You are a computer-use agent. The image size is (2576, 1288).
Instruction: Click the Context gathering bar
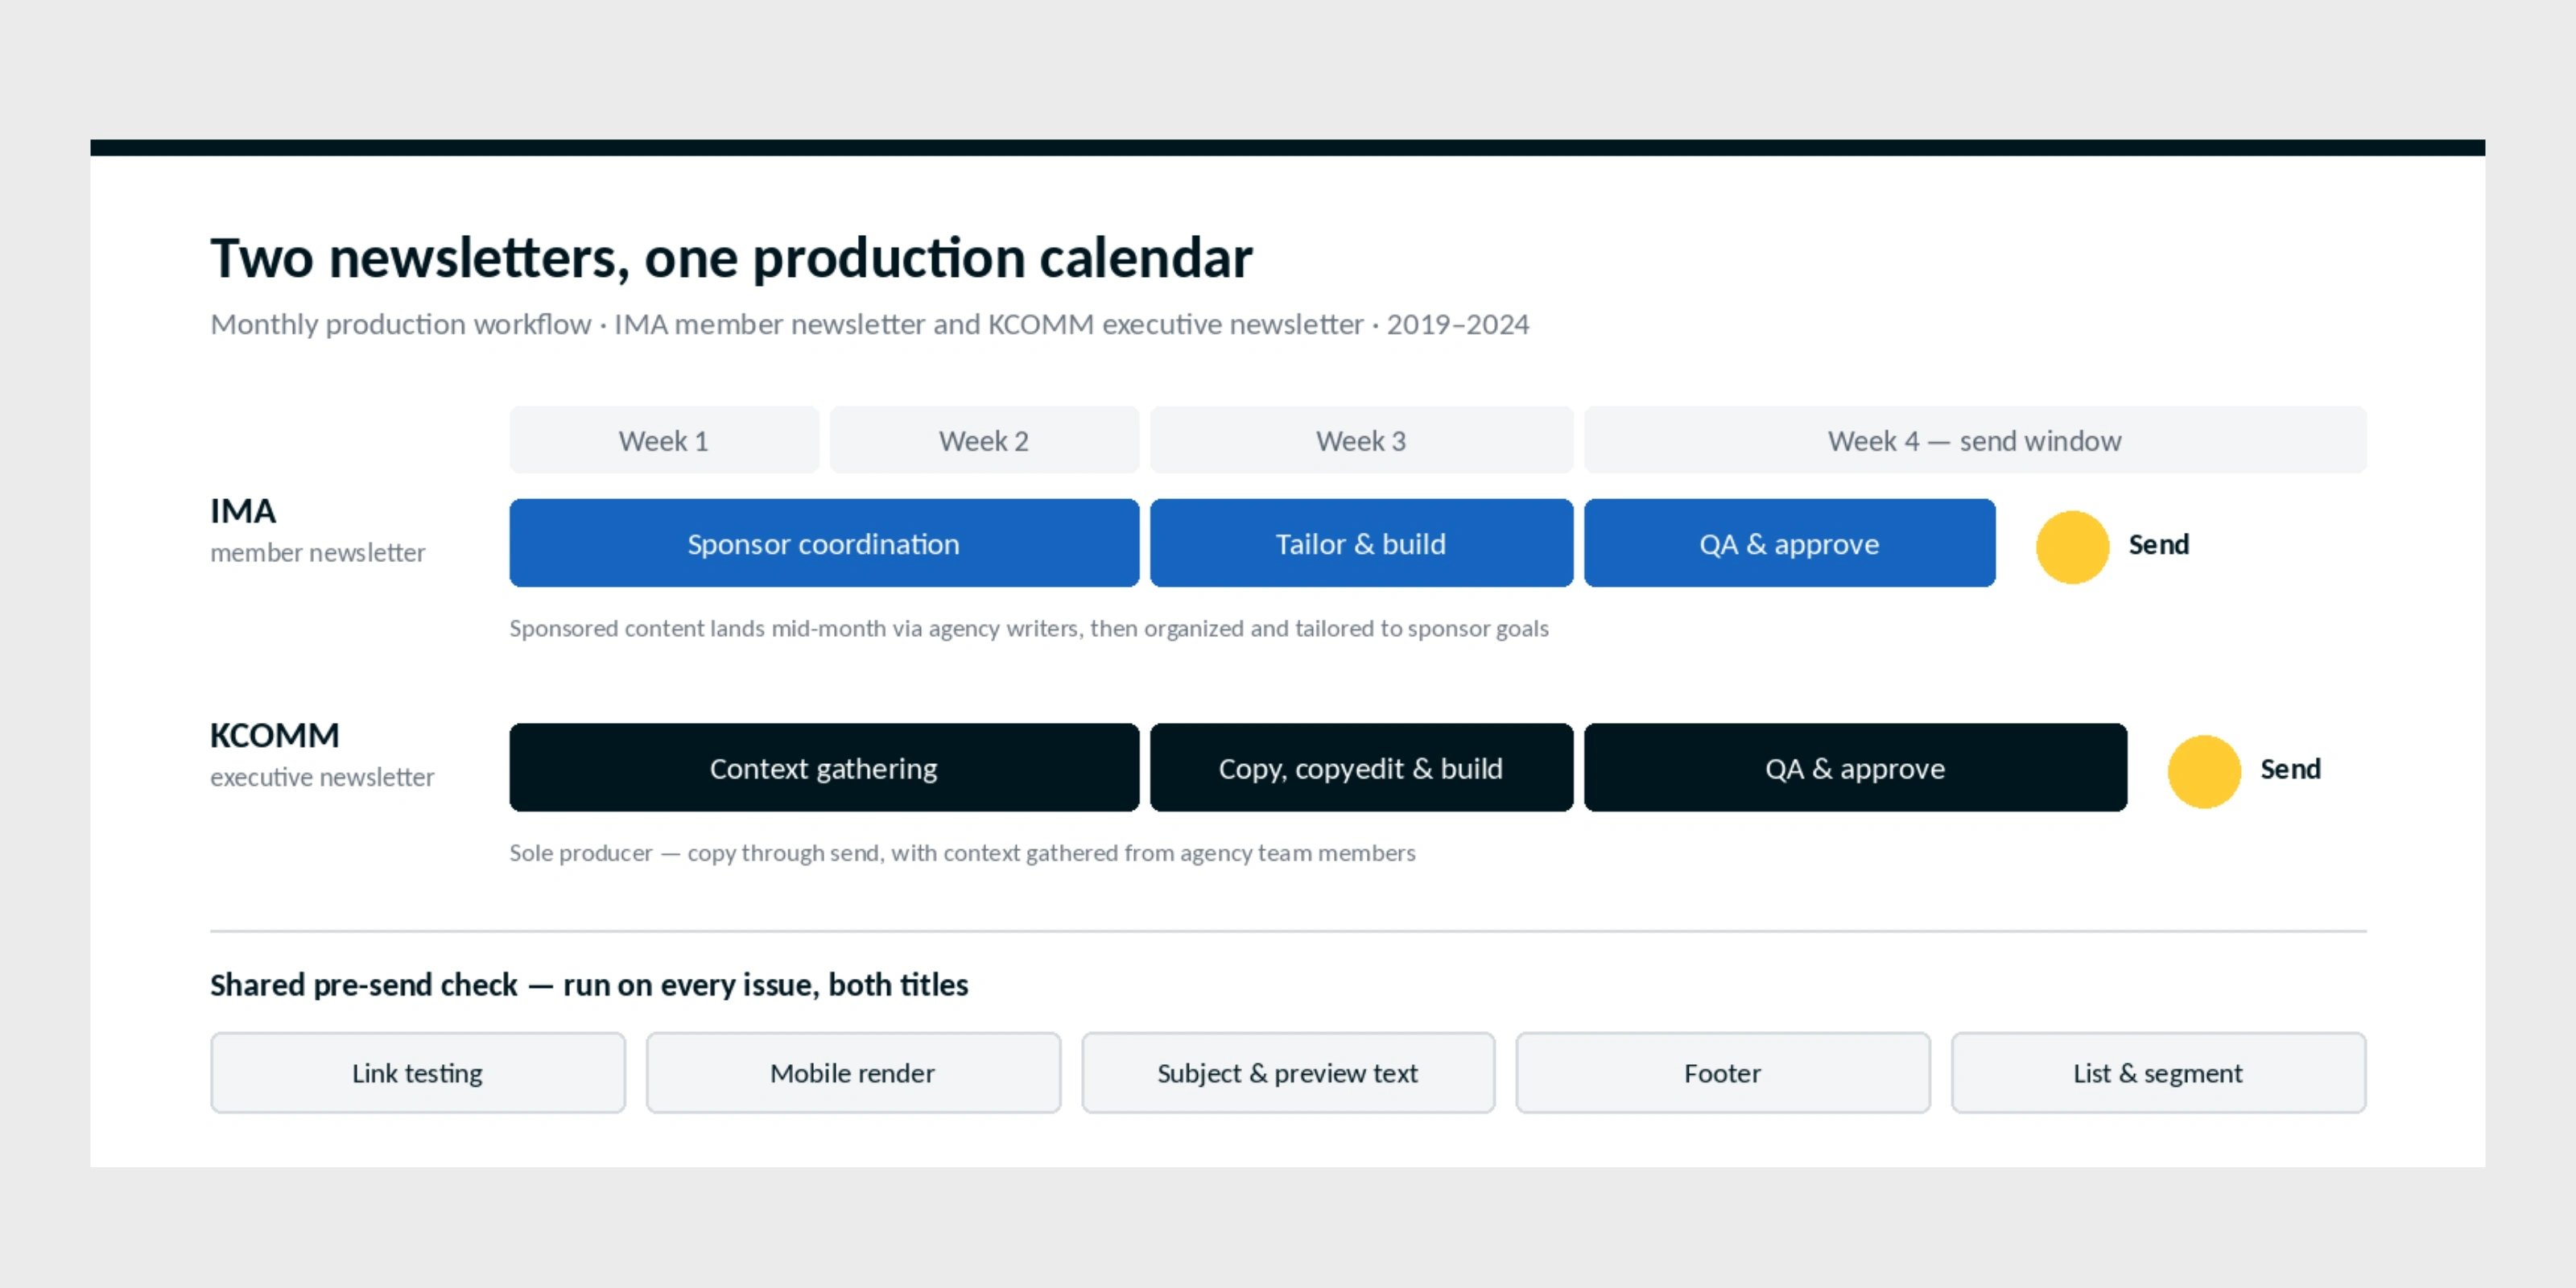tap(824, 767)
